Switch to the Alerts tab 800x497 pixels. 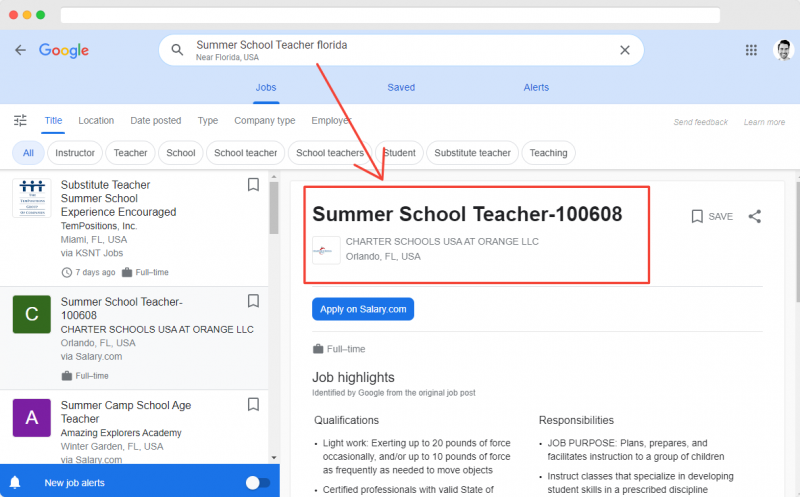(536, 88)
